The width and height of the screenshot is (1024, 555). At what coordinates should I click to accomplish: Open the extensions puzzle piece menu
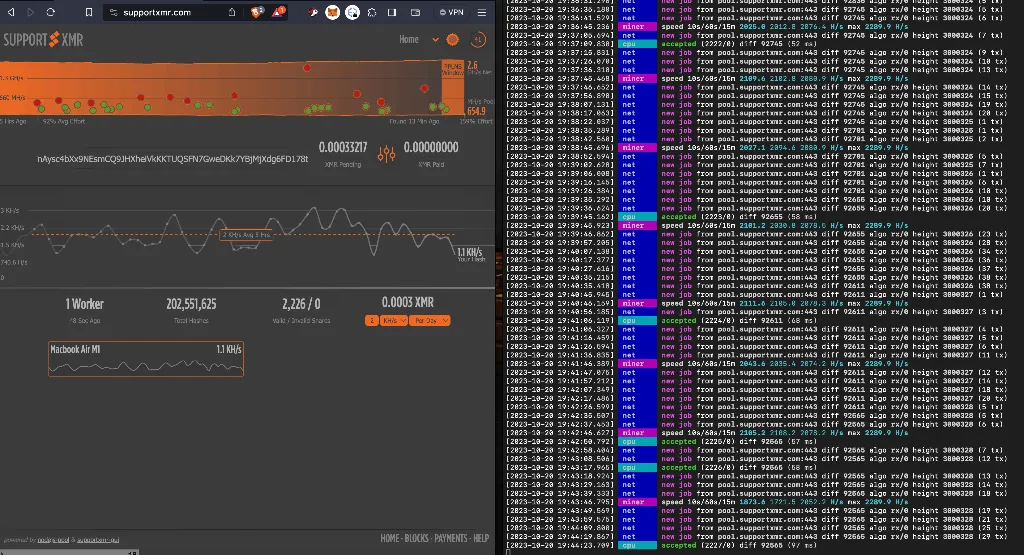372,12
